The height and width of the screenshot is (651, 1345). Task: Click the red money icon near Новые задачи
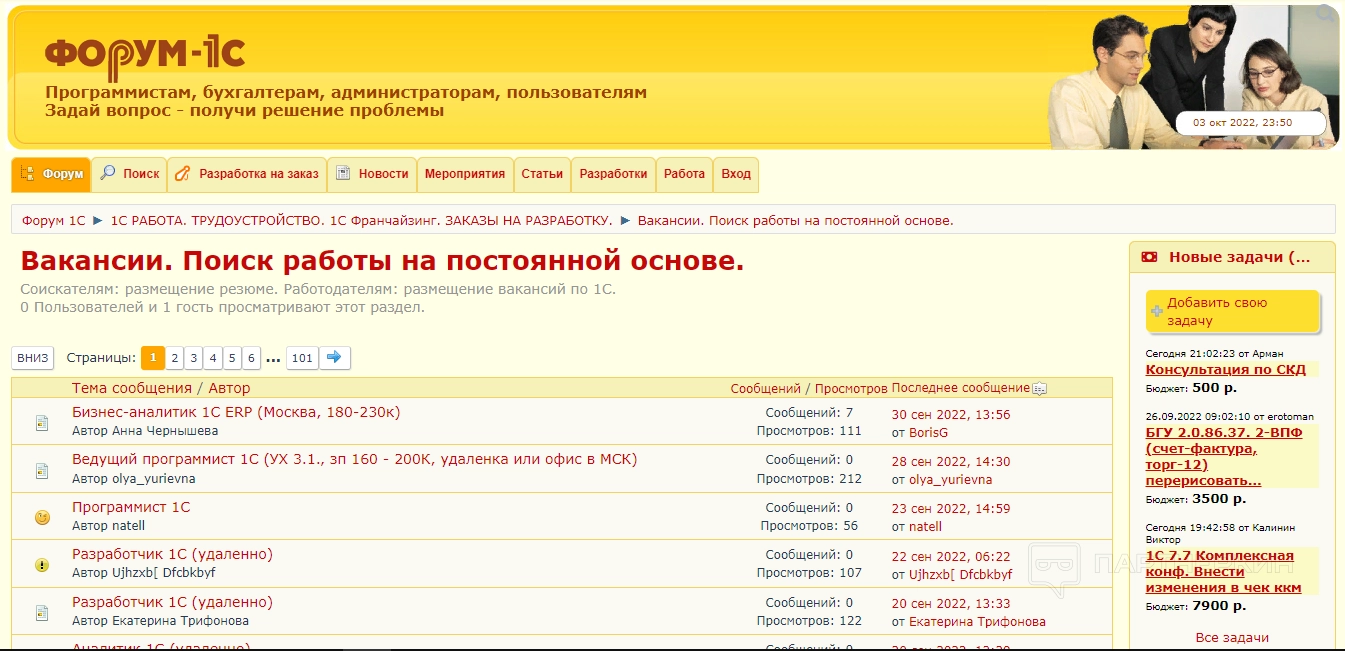[x=1149, y=257]
